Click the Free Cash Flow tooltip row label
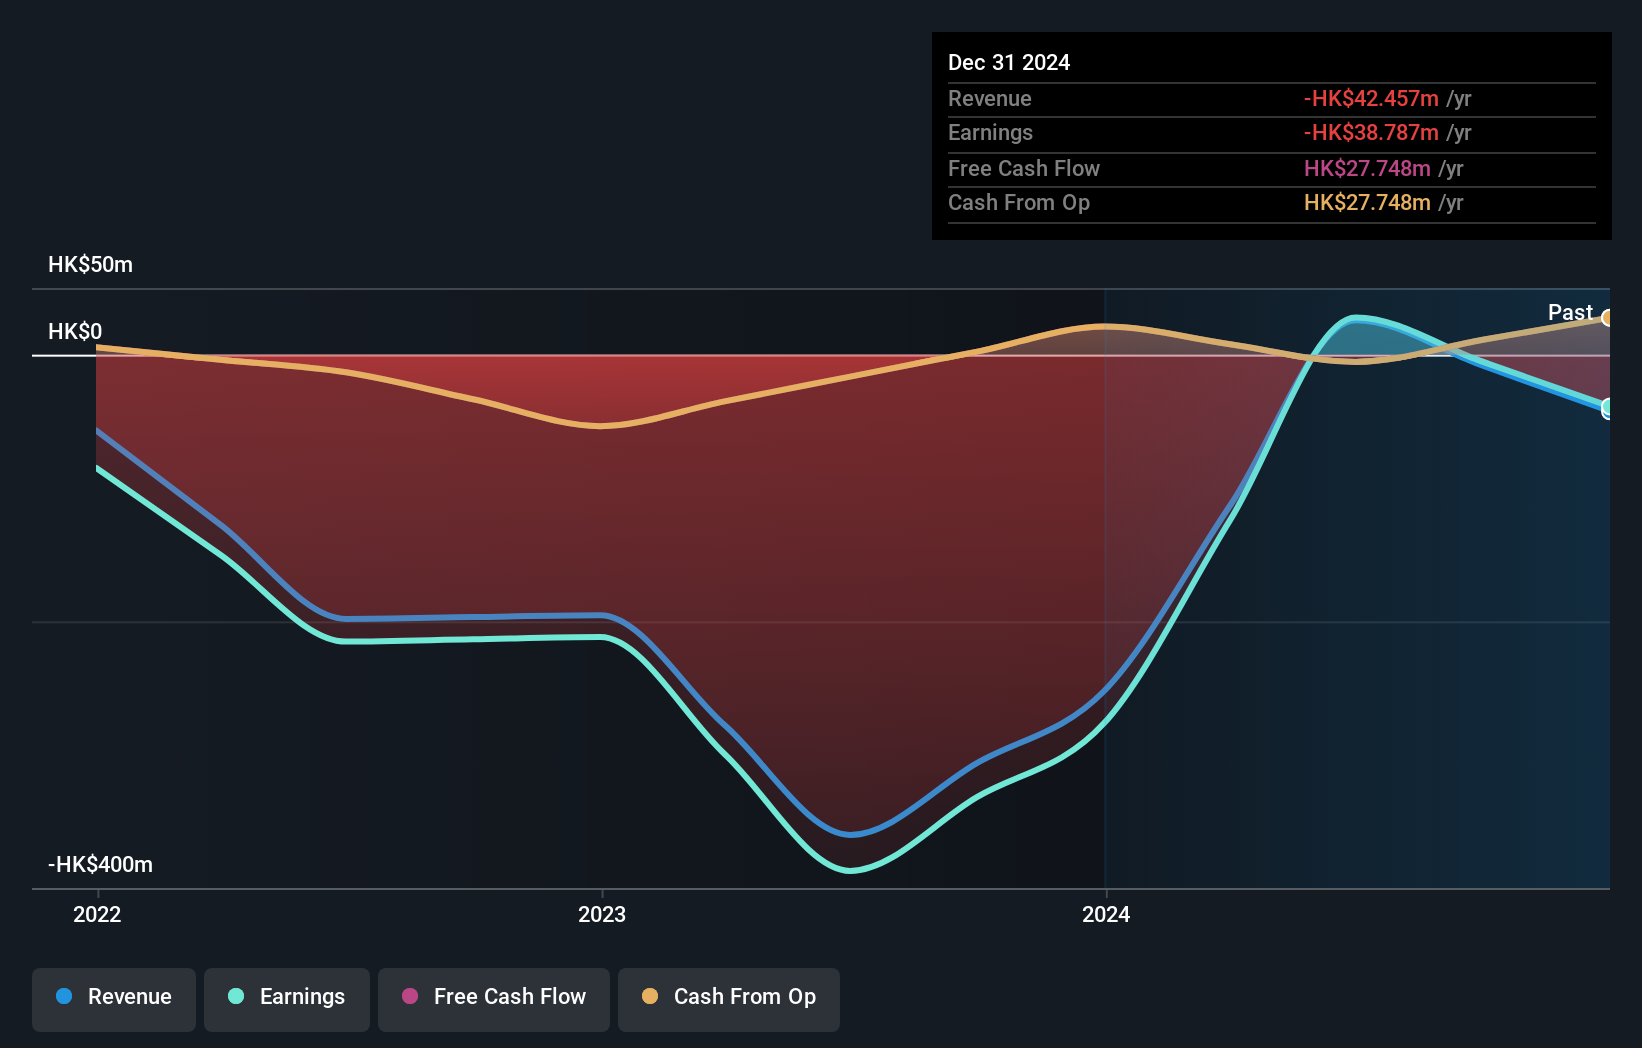The width and height of the screenshot is (1642, 1048). tap(1024, 168)
